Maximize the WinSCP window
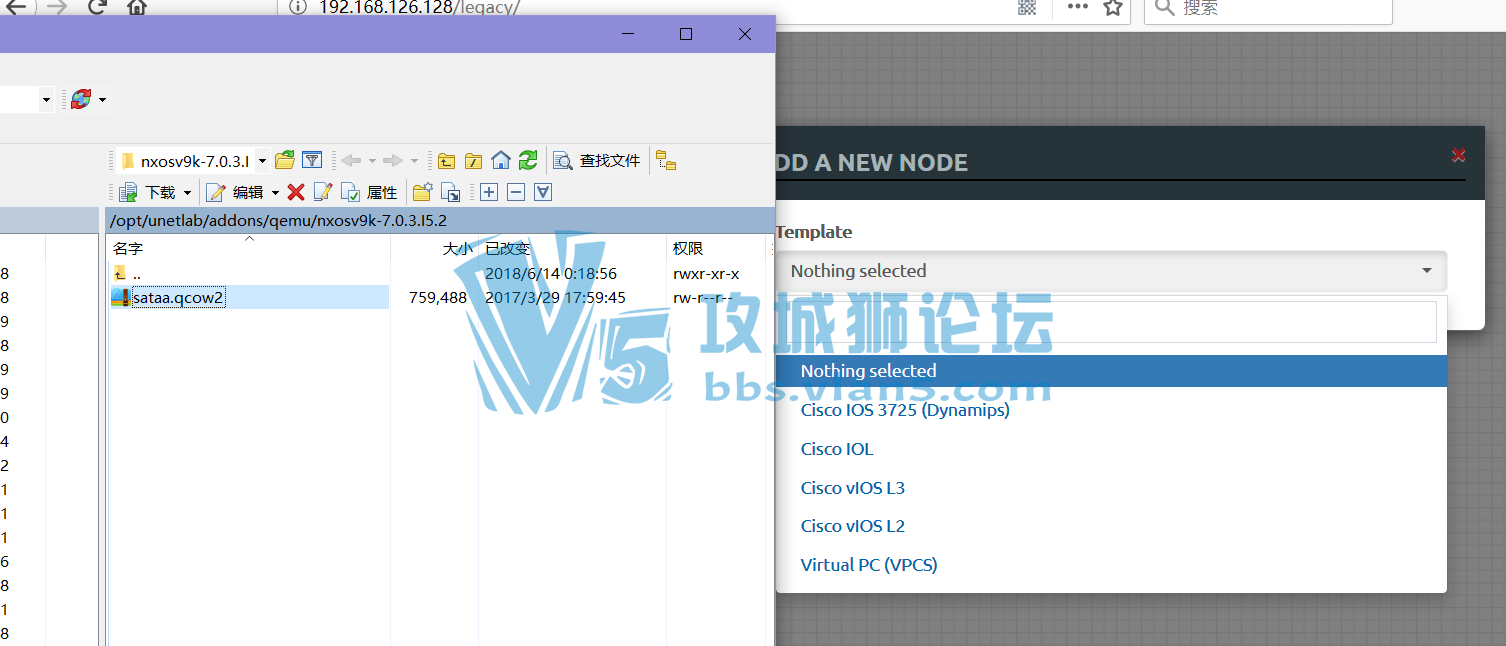The image size is (1506, 646). click(x=686, y=34)
